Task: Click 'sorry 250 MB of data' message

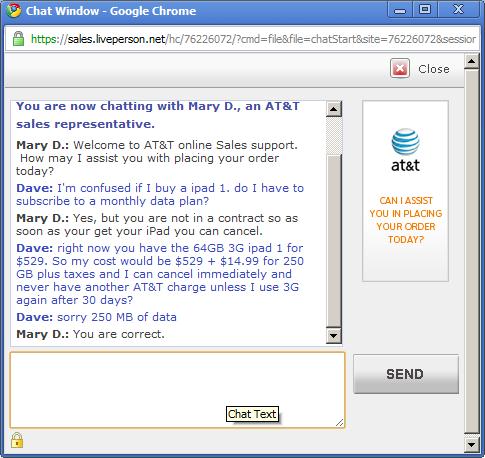Action: pos(96,317)
